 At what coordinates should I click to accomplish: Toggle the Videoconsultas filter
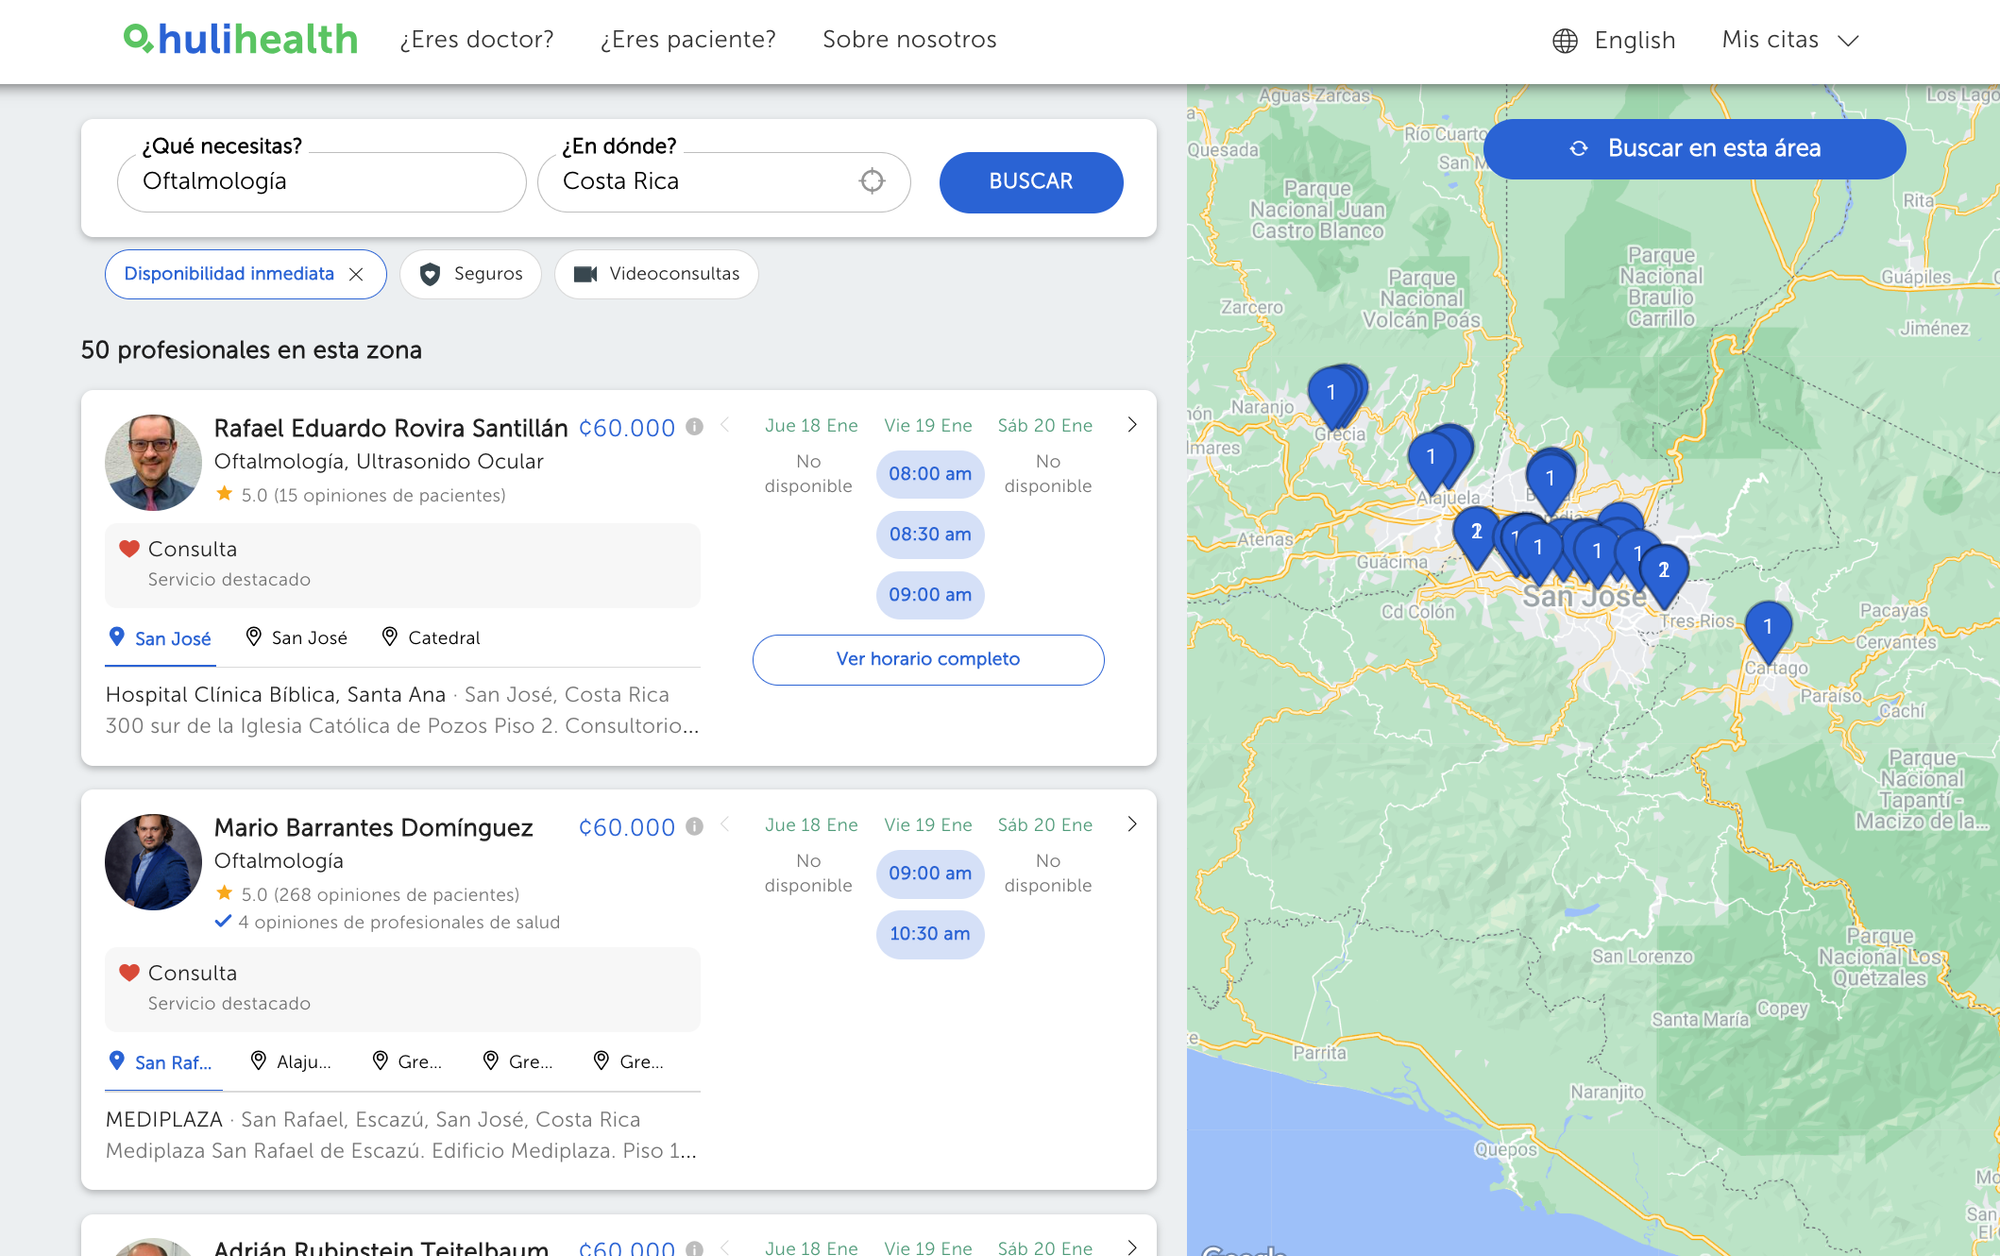point(657,274)
